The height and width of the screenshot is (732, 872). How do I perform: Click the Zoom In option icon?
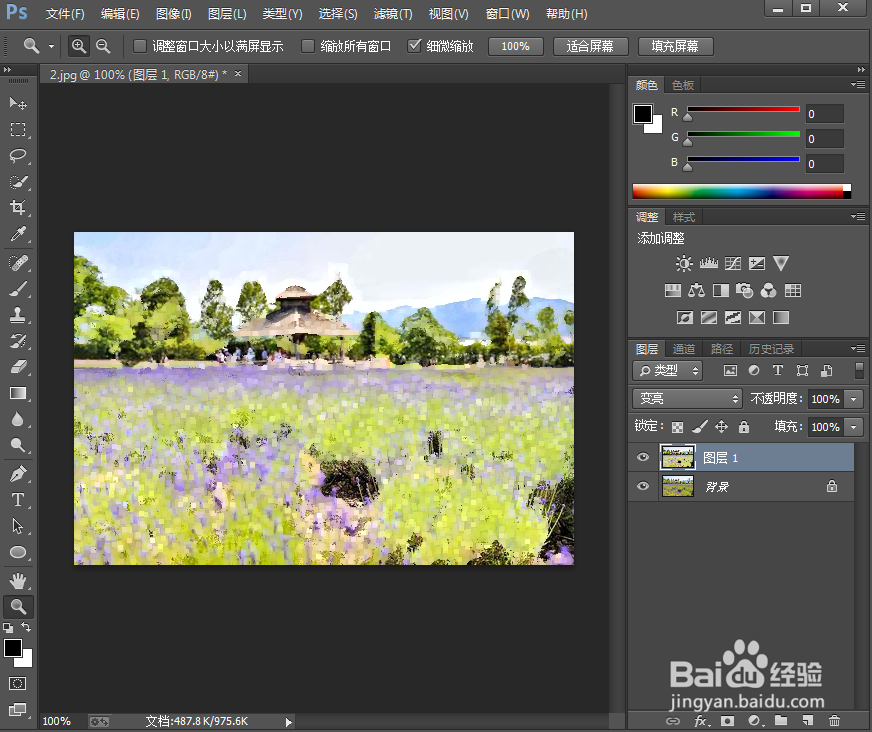click(x=79, y=46)
